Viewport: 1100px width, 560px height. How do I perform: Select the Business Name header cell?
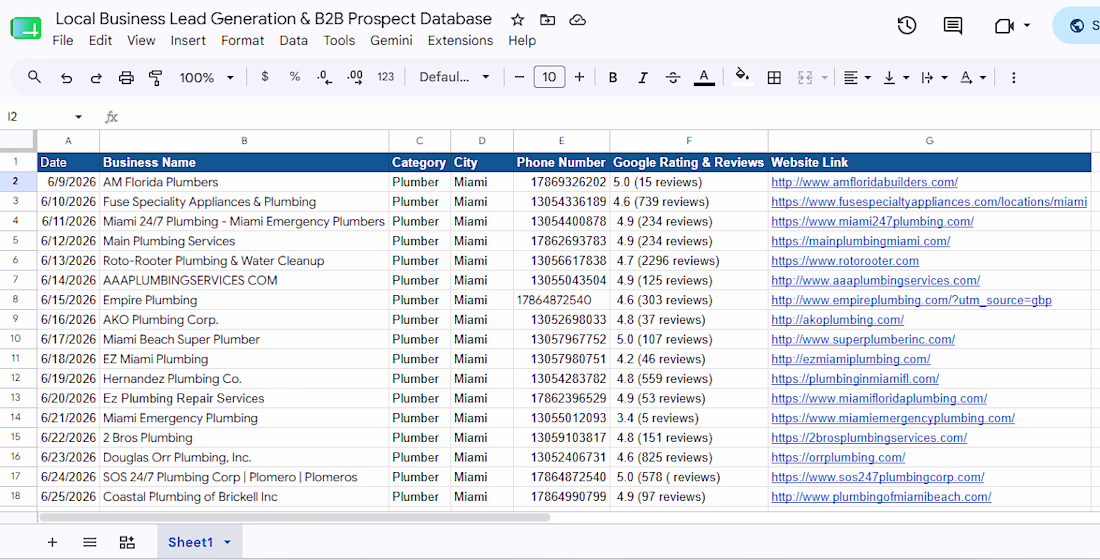click(x=244, y=162)
